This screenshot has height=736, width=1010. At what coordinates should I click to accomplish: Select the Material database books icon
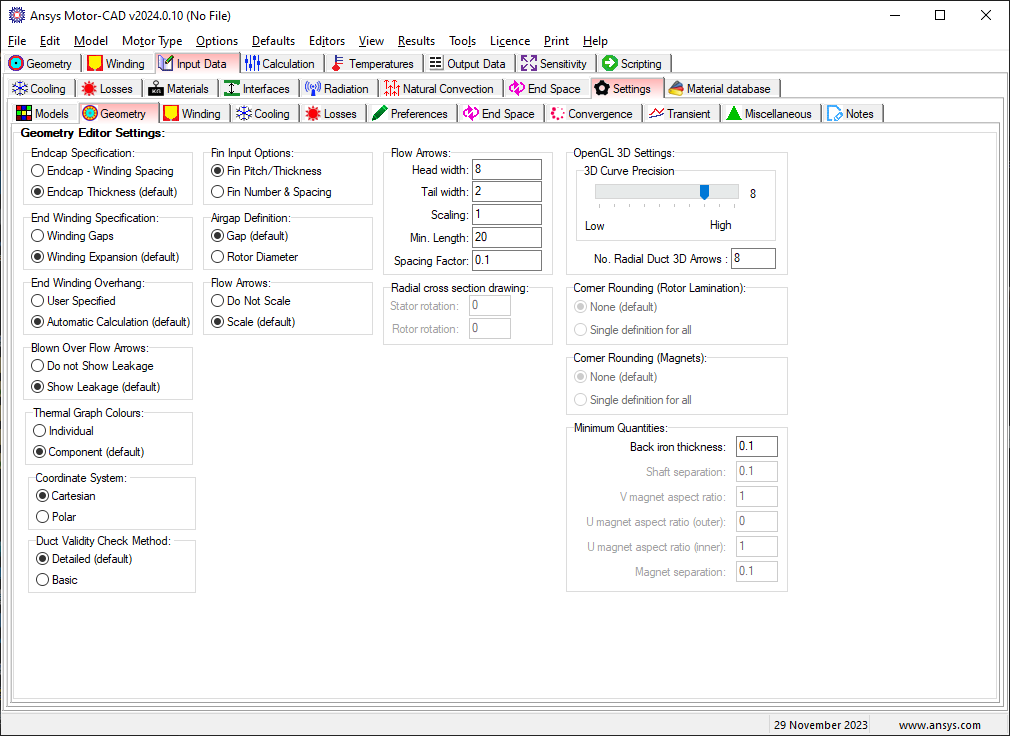(676, 89)
